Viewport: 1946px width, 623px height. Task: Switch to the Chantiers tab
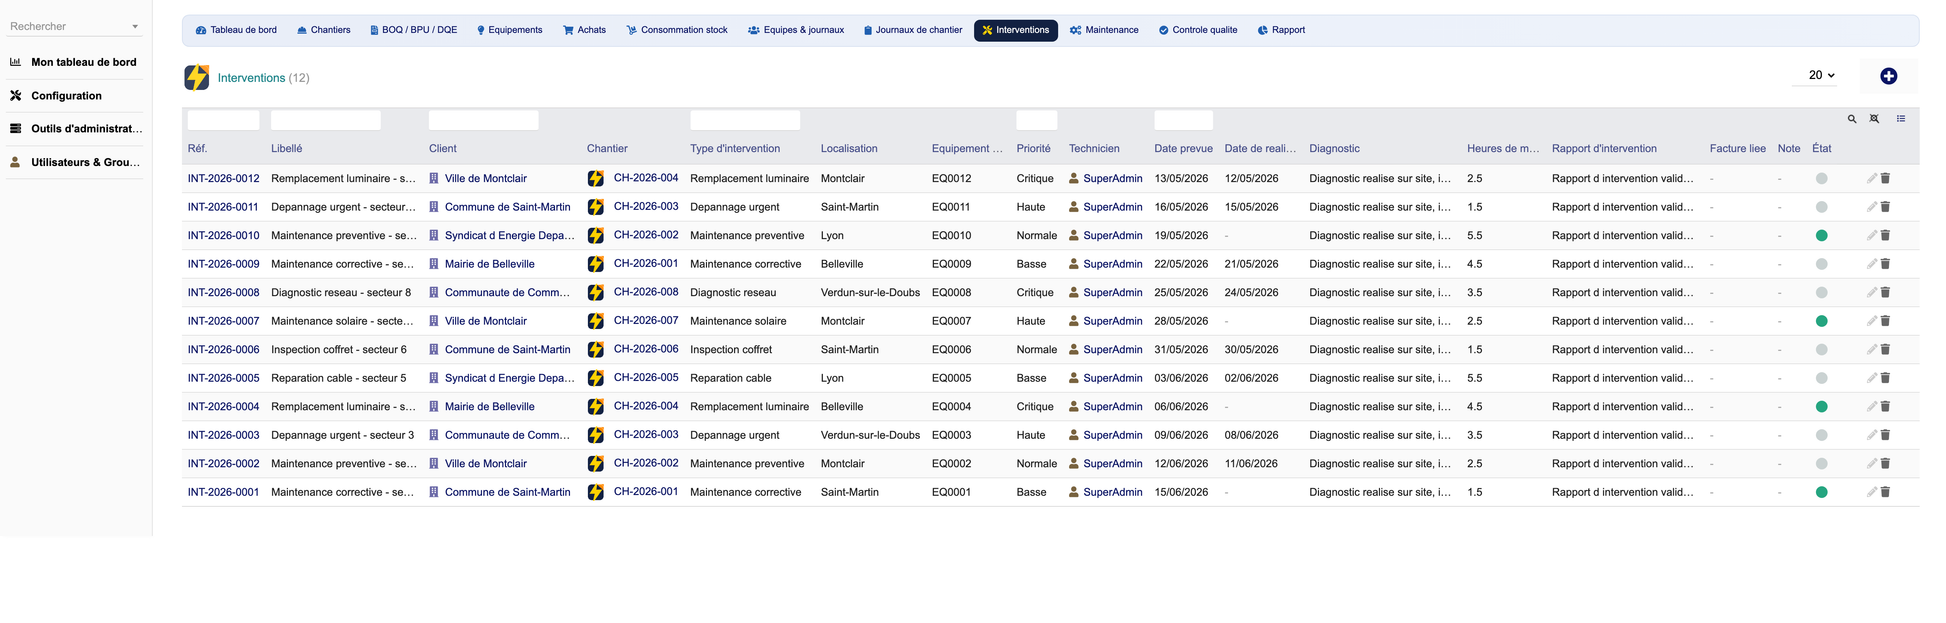(x=324, y=30)
